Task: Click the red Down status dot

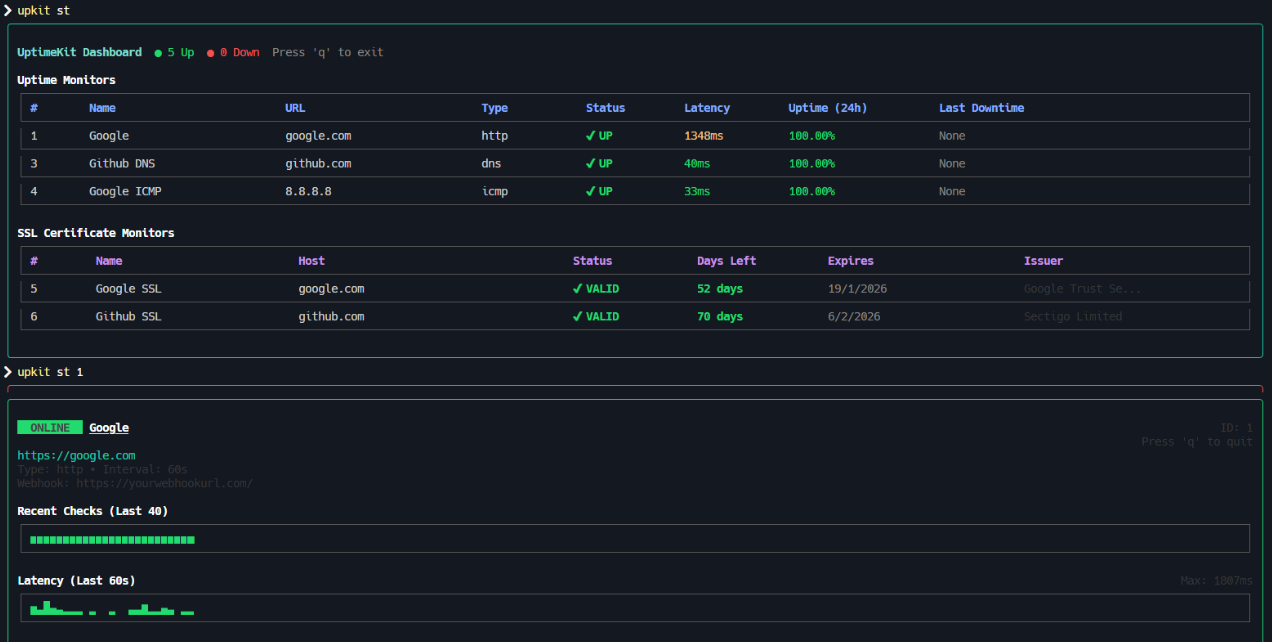Action: [x=211, y=52]
